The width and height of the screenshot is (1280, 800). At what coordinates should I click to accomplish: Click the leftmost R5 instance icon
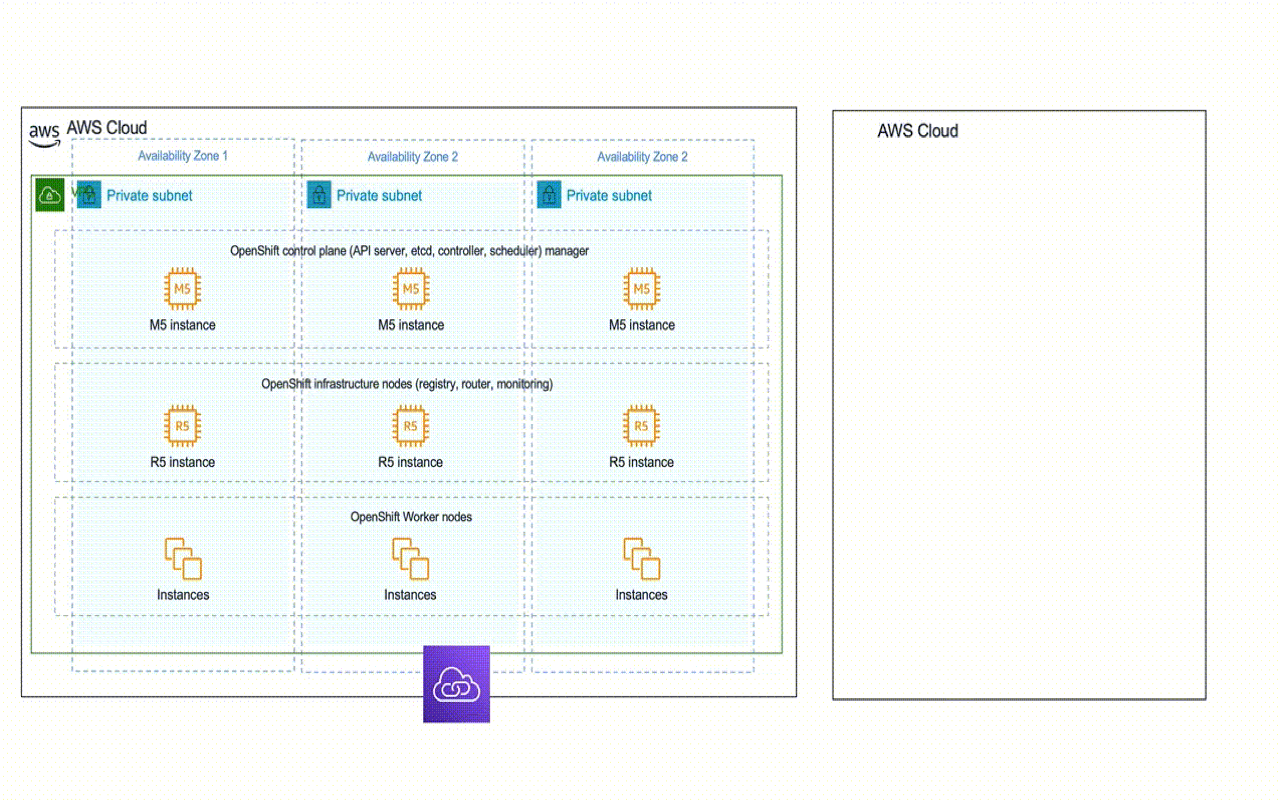tap(182, 426)
